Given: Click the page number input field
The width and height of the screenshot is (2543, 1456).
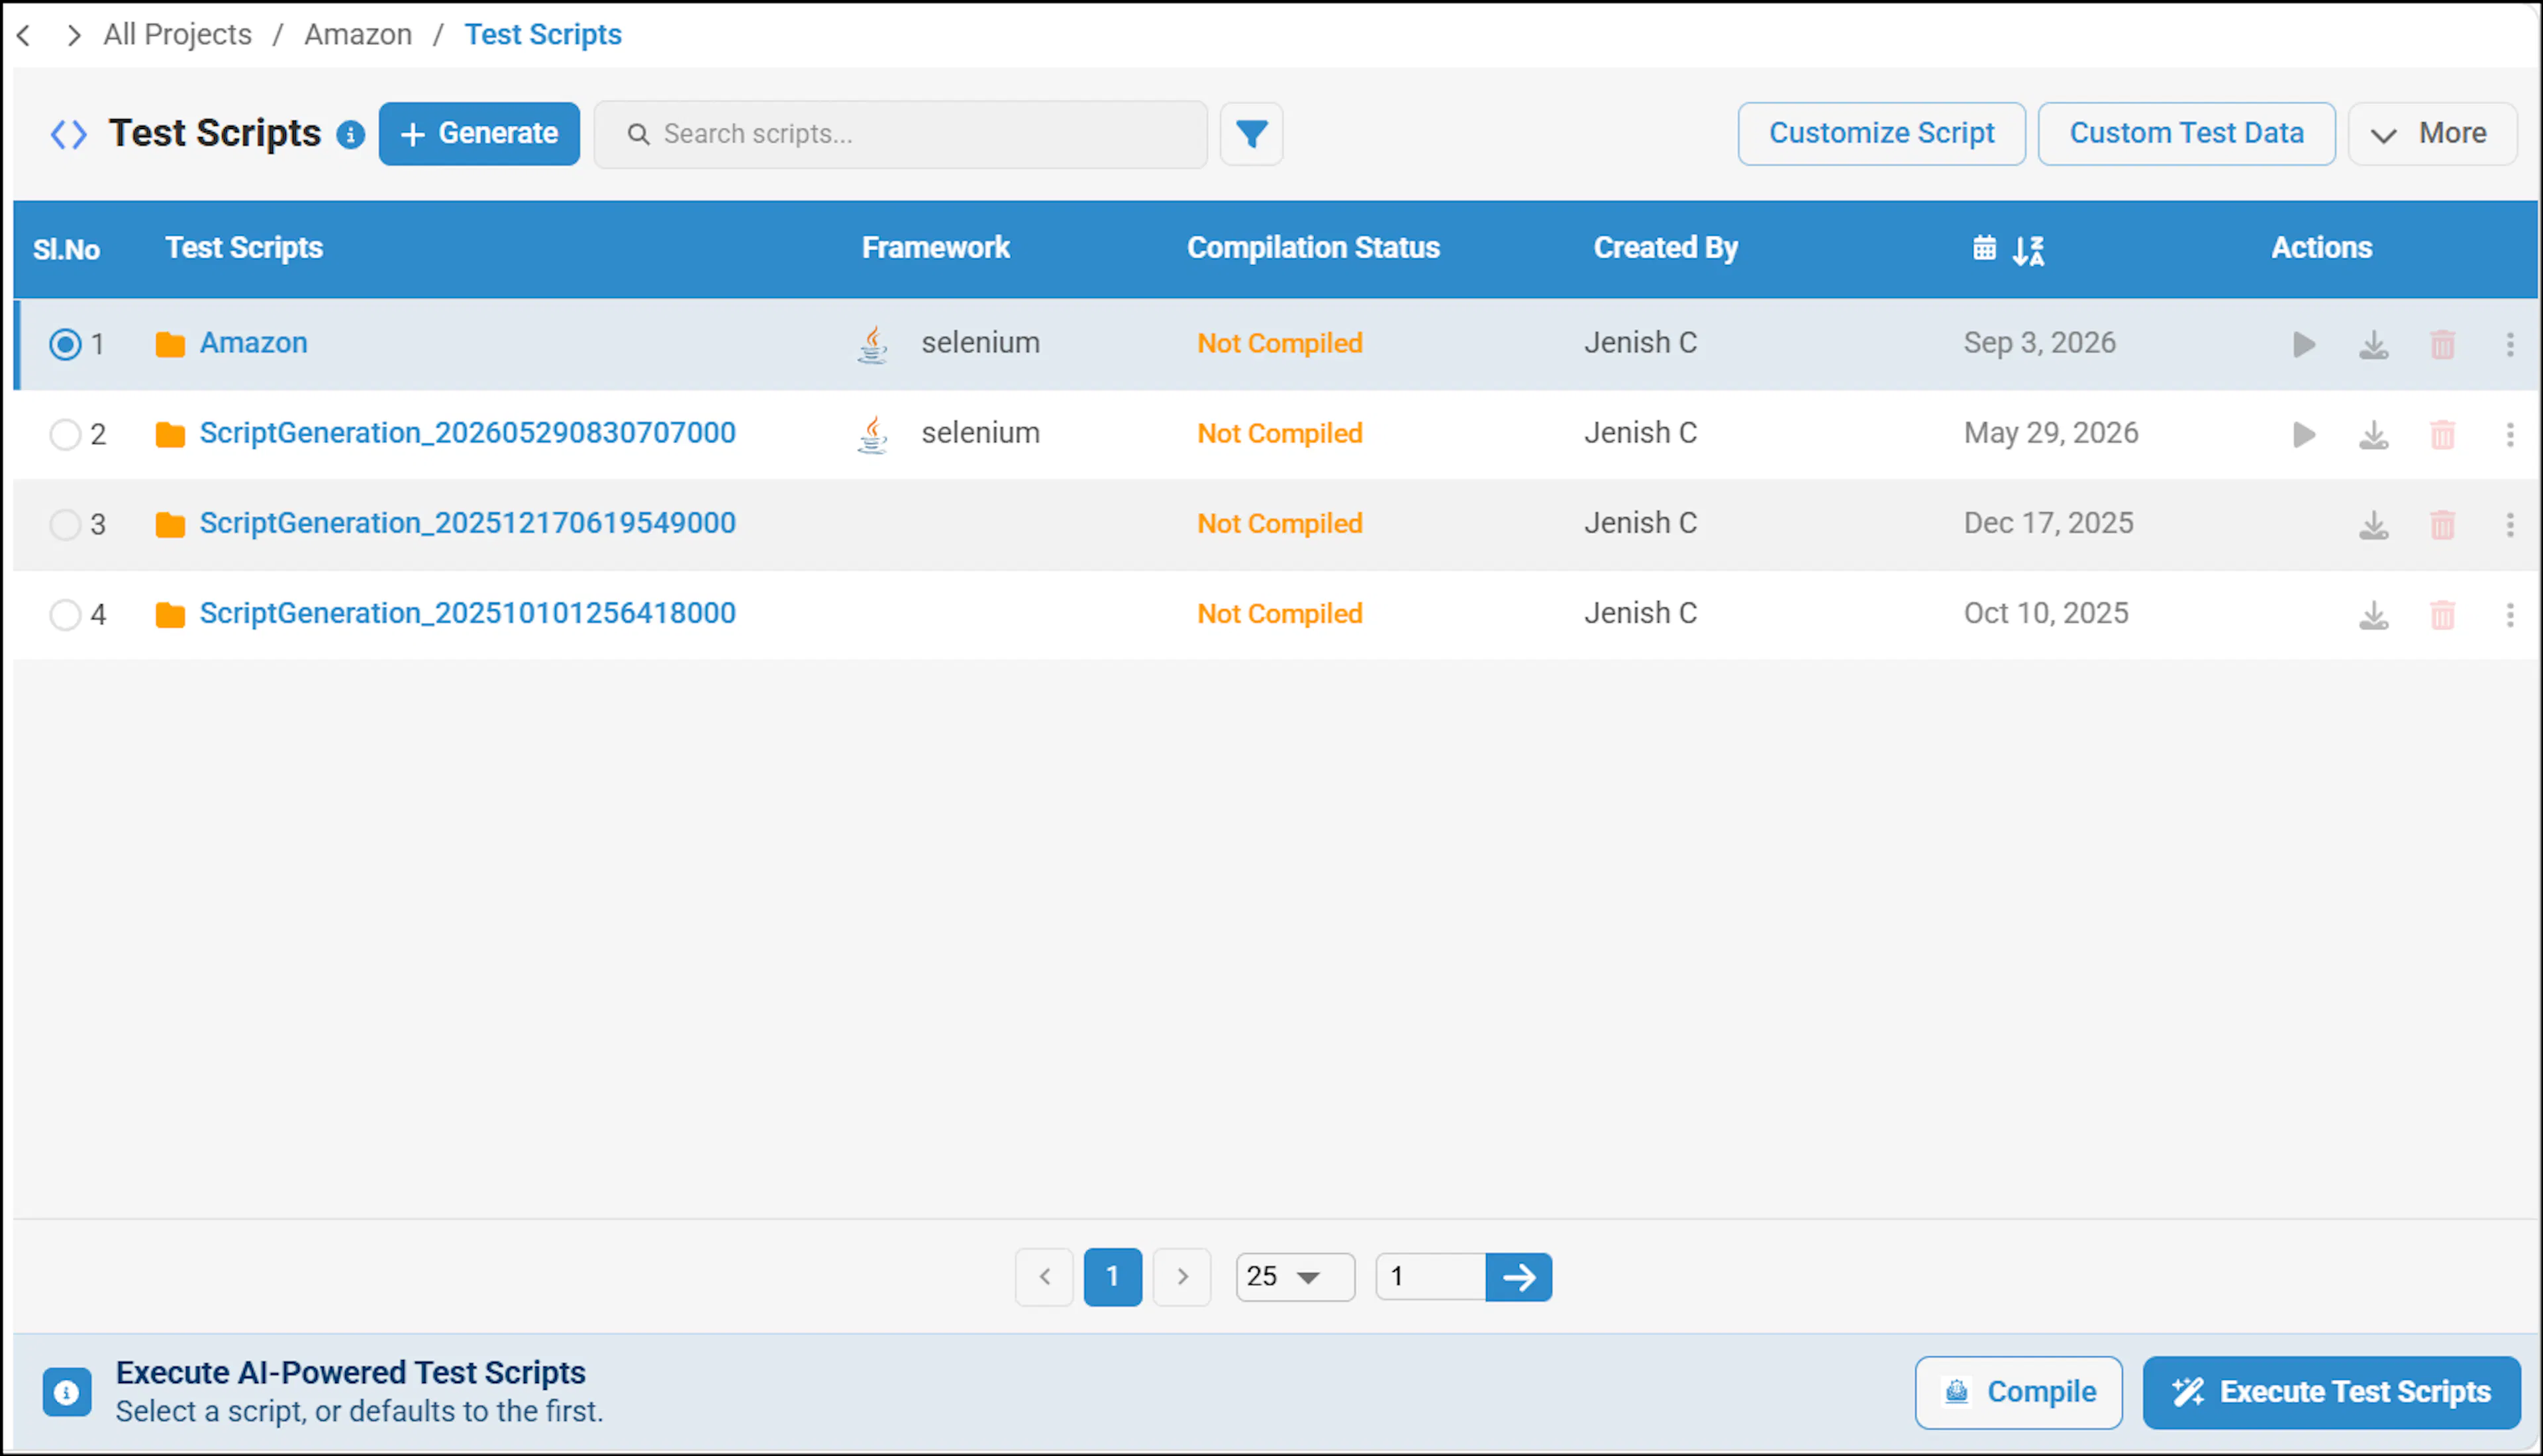Looking at the screenshot, I should click(1430, 1277).
